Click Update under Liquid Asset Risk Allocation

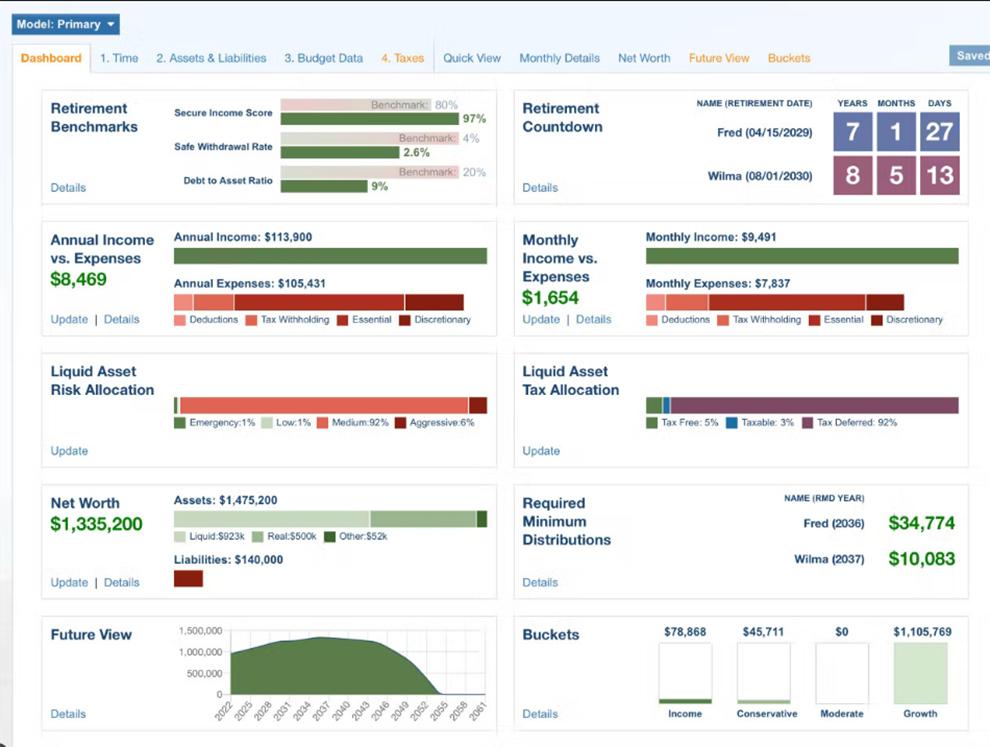[x=69, y=451]
